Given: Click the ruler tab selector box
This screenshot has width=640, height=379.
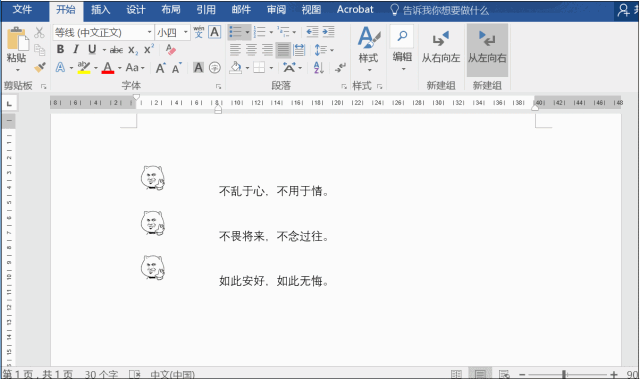Looking at the screenshot, I should 9,103.
